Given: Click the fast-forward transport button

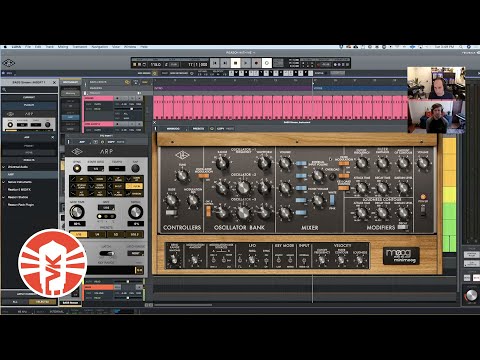Looking at the screenshot, I should 225,63.
